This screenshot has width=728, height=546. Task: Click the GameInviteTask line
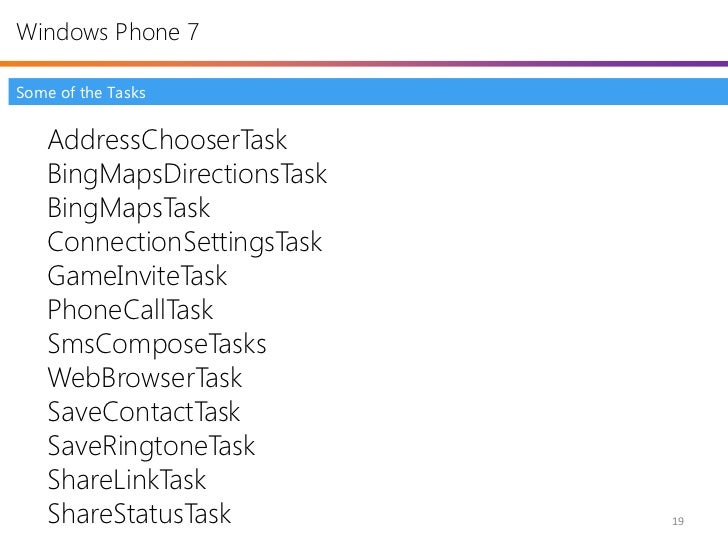coord(137,276)
